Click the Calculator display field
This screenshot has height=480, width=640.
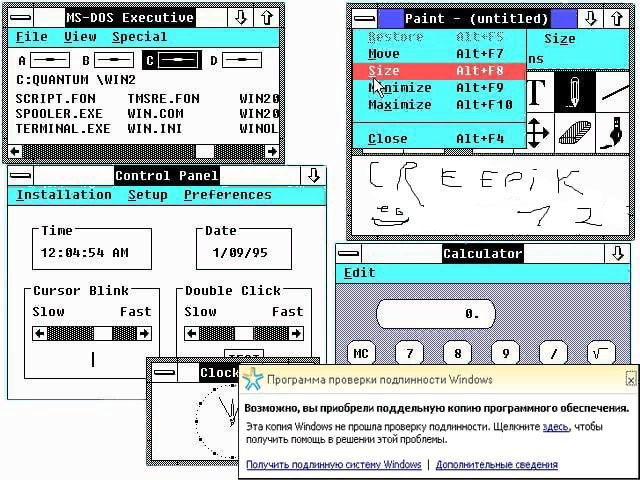(x=436, y=314)
